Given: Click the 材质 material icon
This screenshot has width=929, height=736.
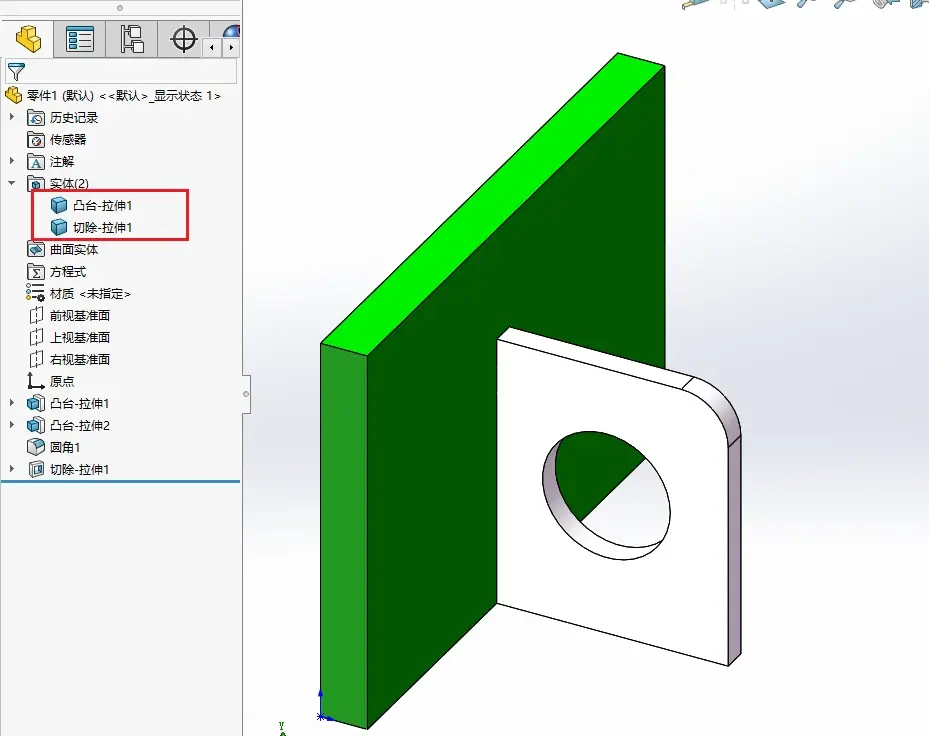Looking at the screenshot, I should click(35, 293).
